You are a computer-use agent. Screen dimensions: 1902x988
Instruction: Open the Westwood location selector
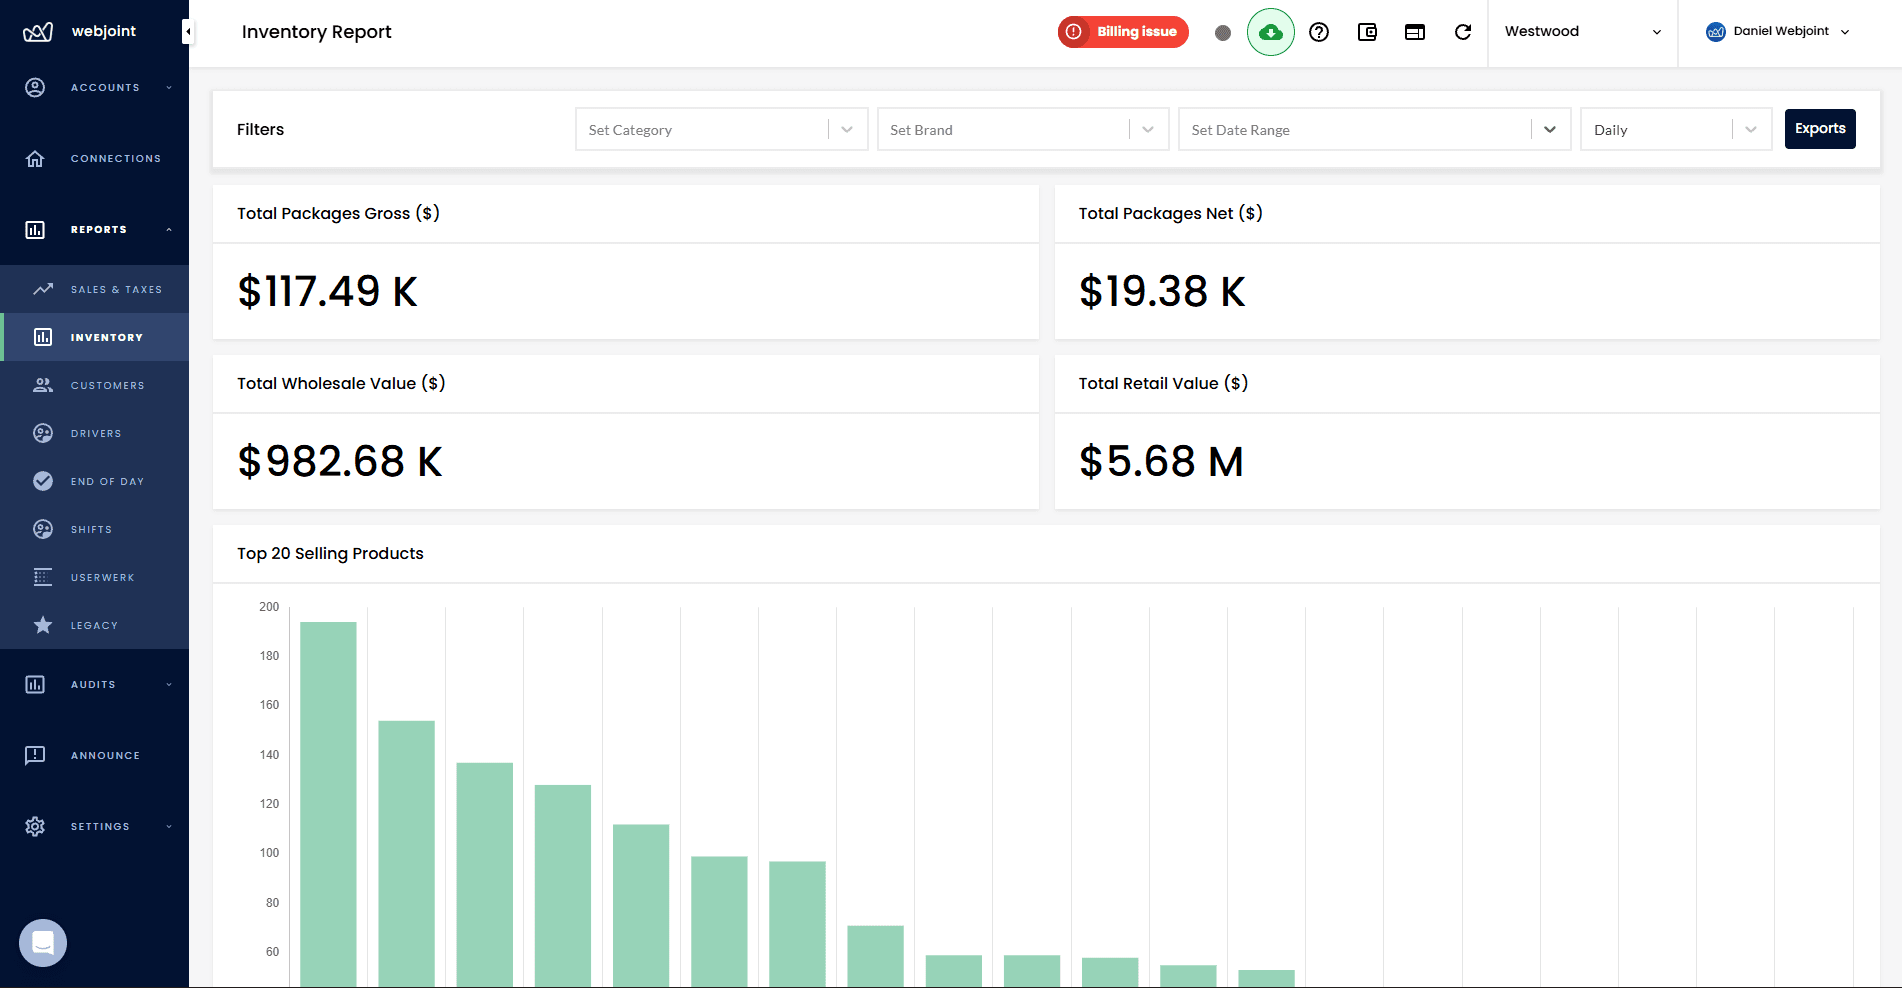(x=1581, y=31)
